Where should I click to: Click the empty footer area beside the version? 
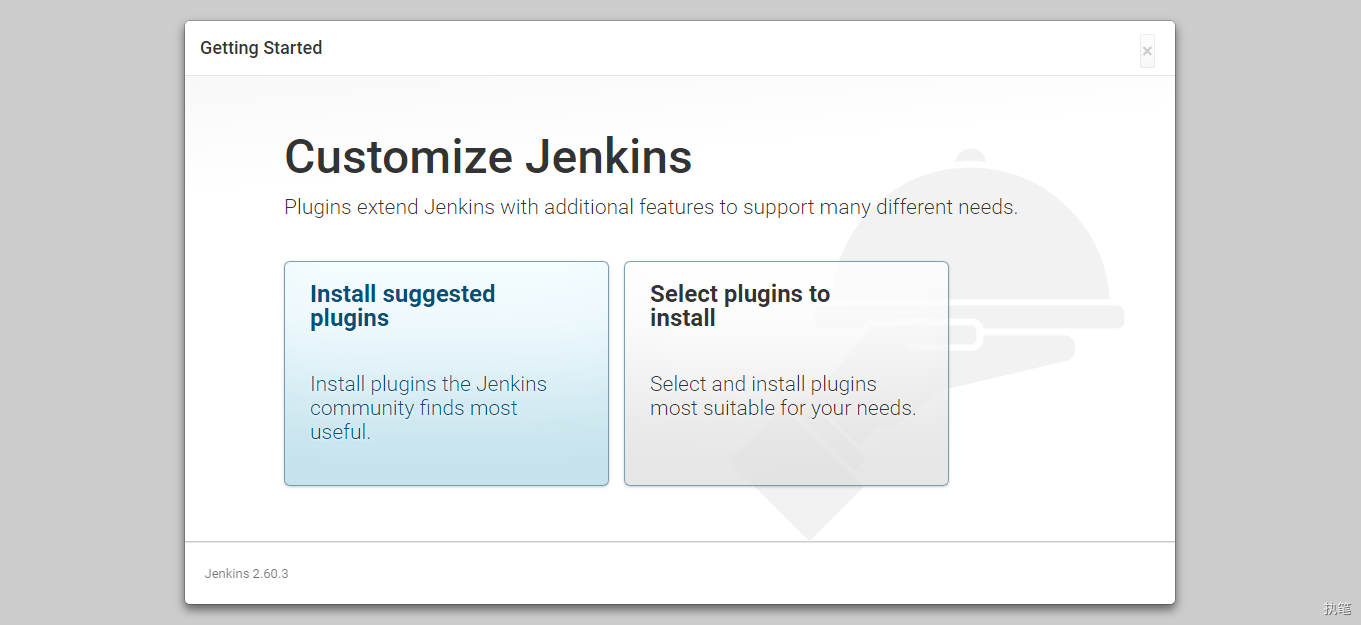pos(700,574)
